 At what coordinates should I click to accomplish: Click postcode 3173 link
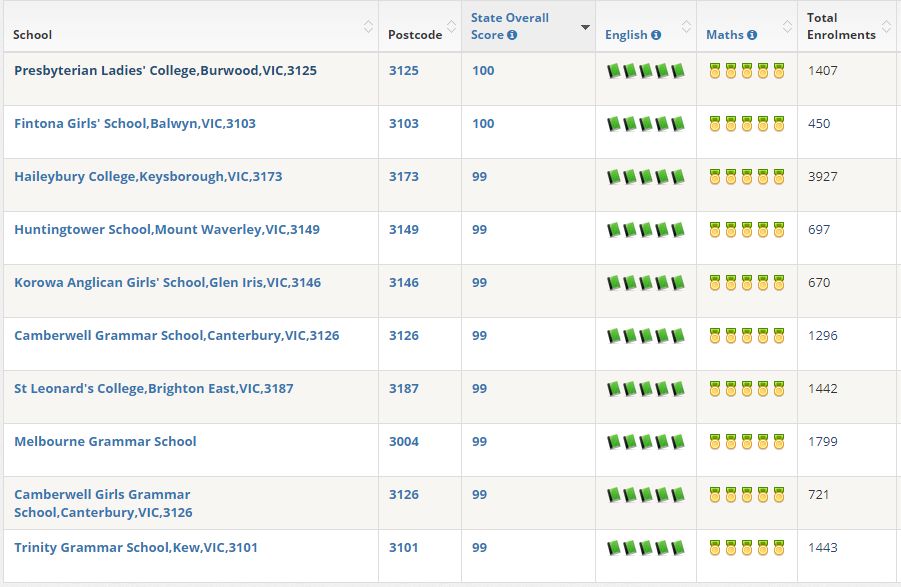(403, 176)
